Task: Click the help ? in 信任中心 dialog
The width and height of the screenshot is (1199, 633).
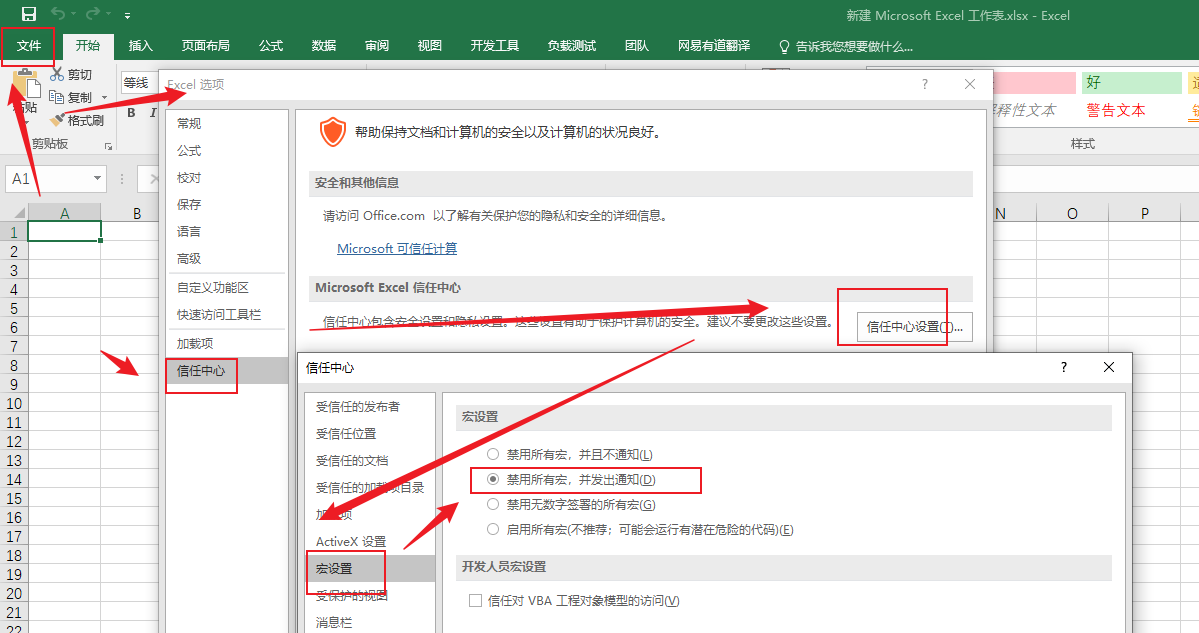Action: 1064,368
